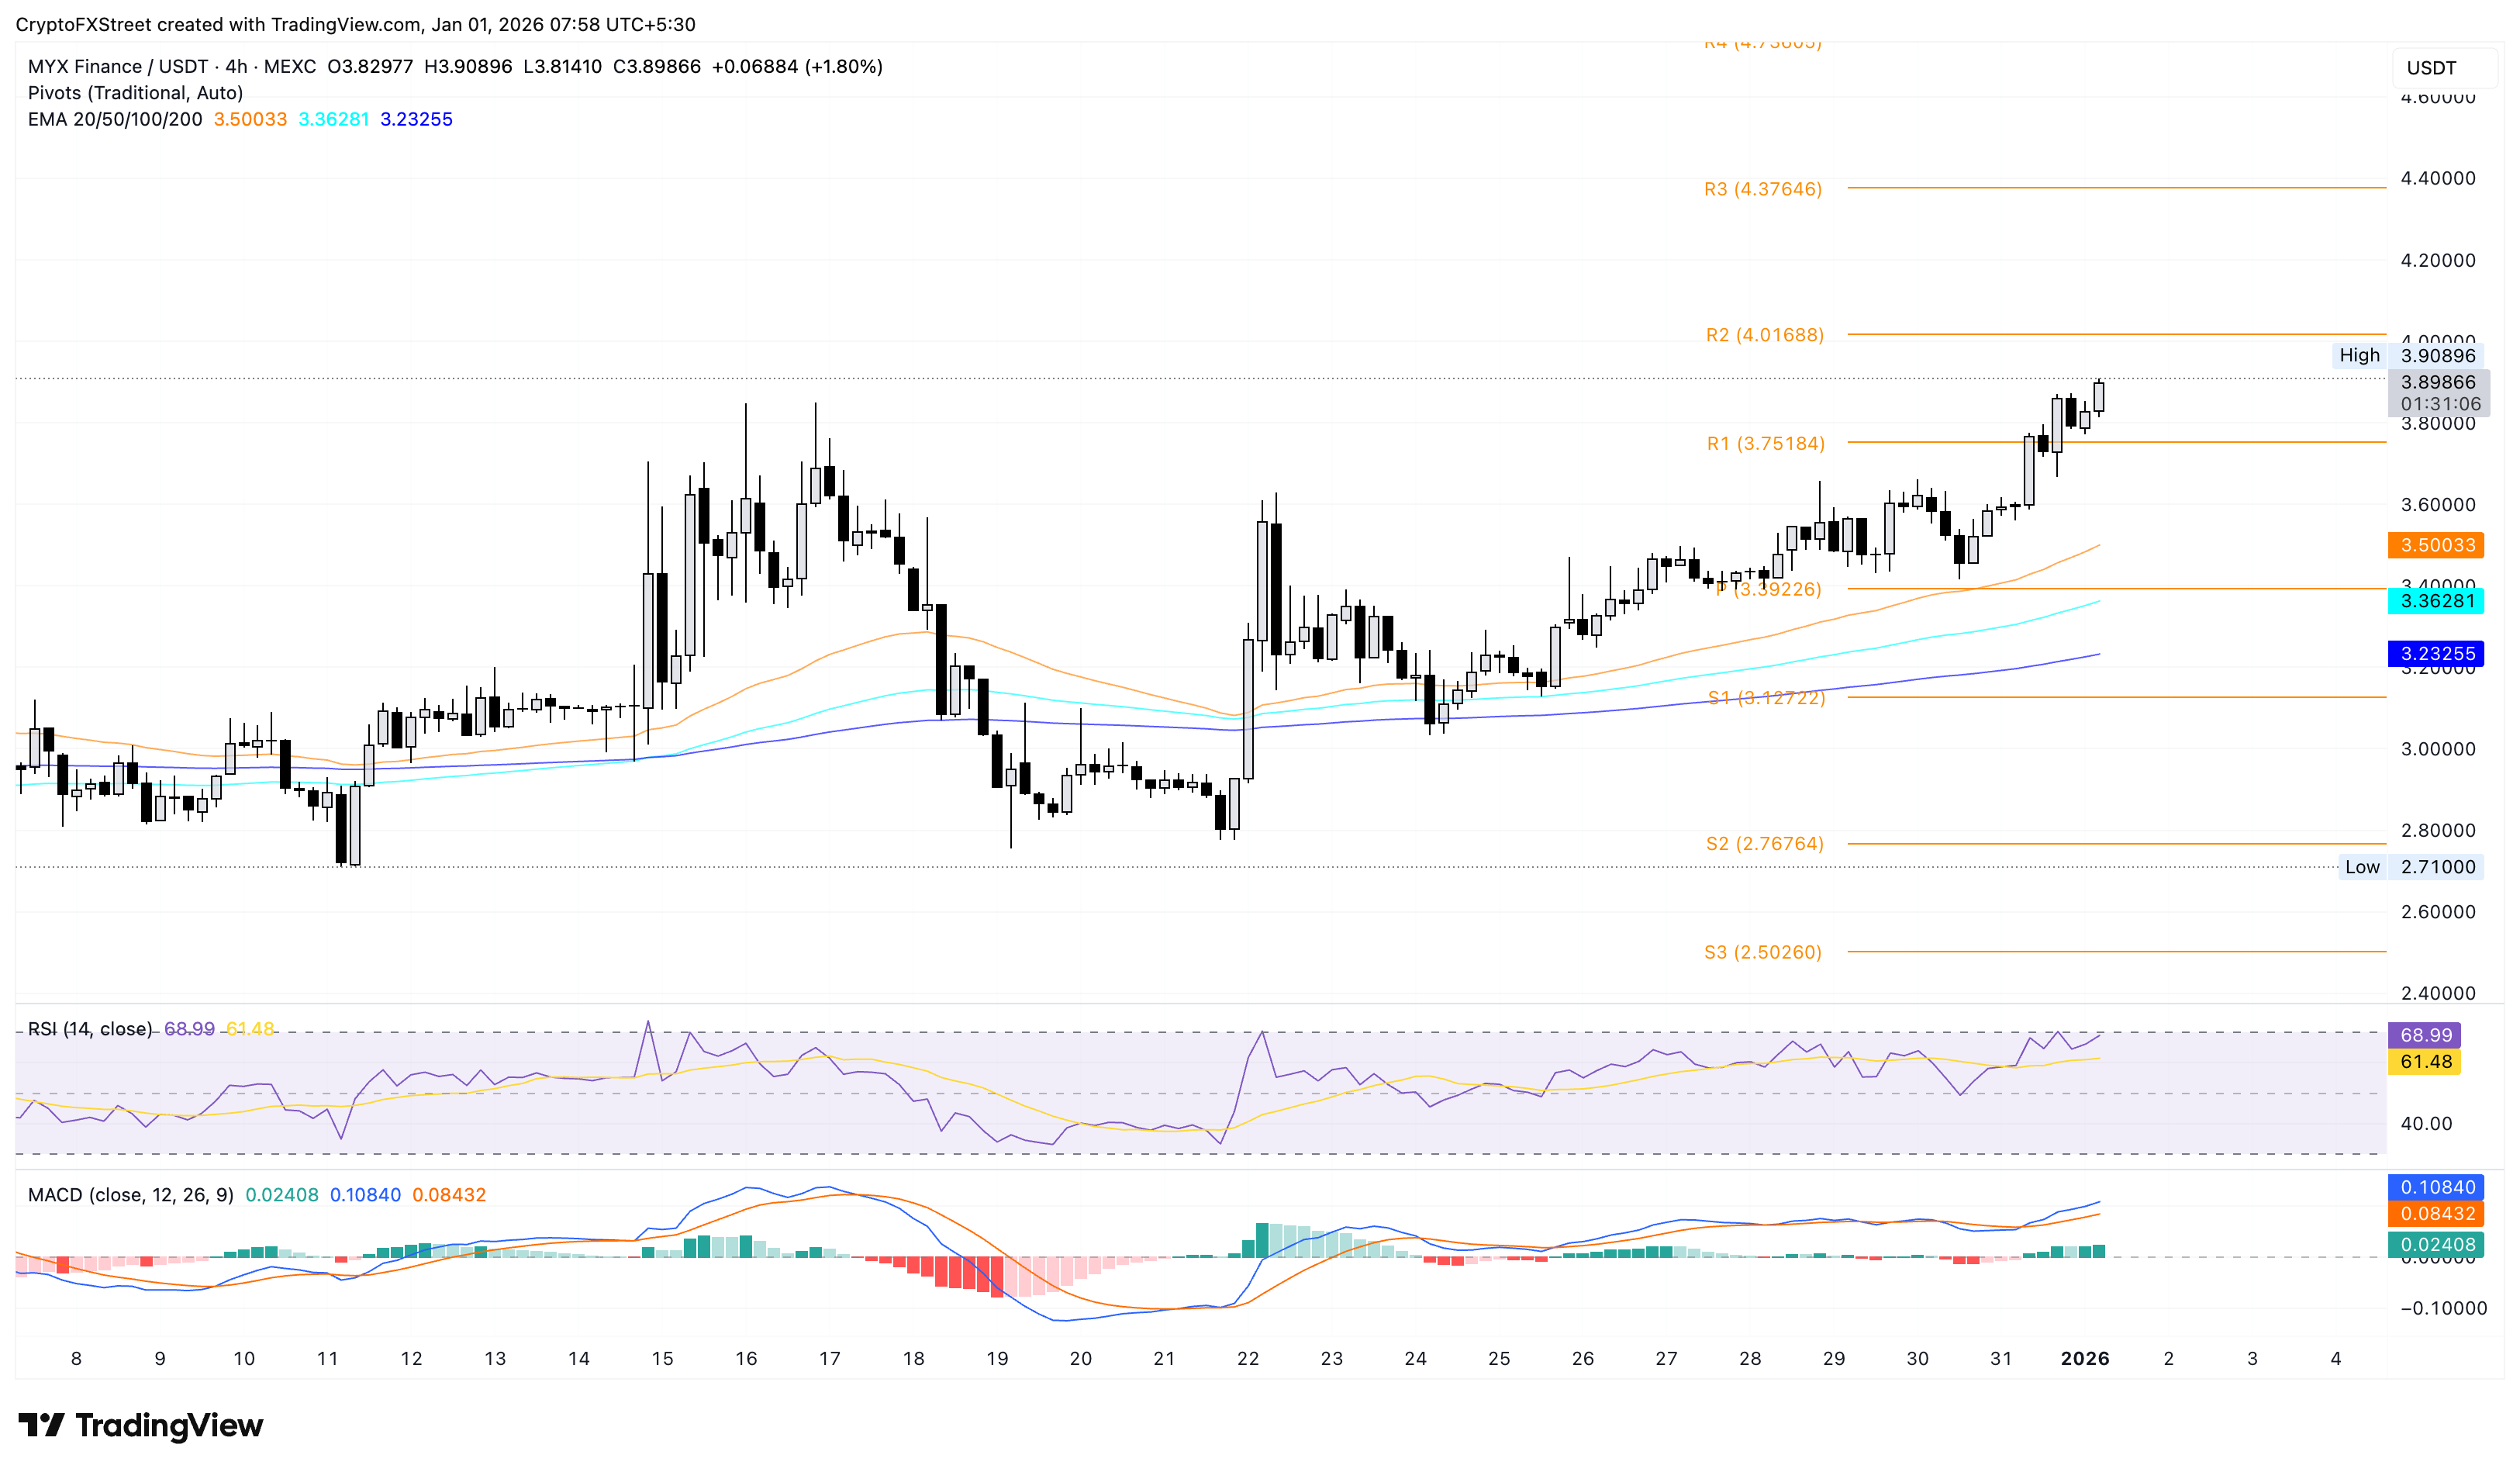Screen dimensions: 2520x1472
Task: Click the blue EMA price label 3.23255
Action: [2436, 653]
